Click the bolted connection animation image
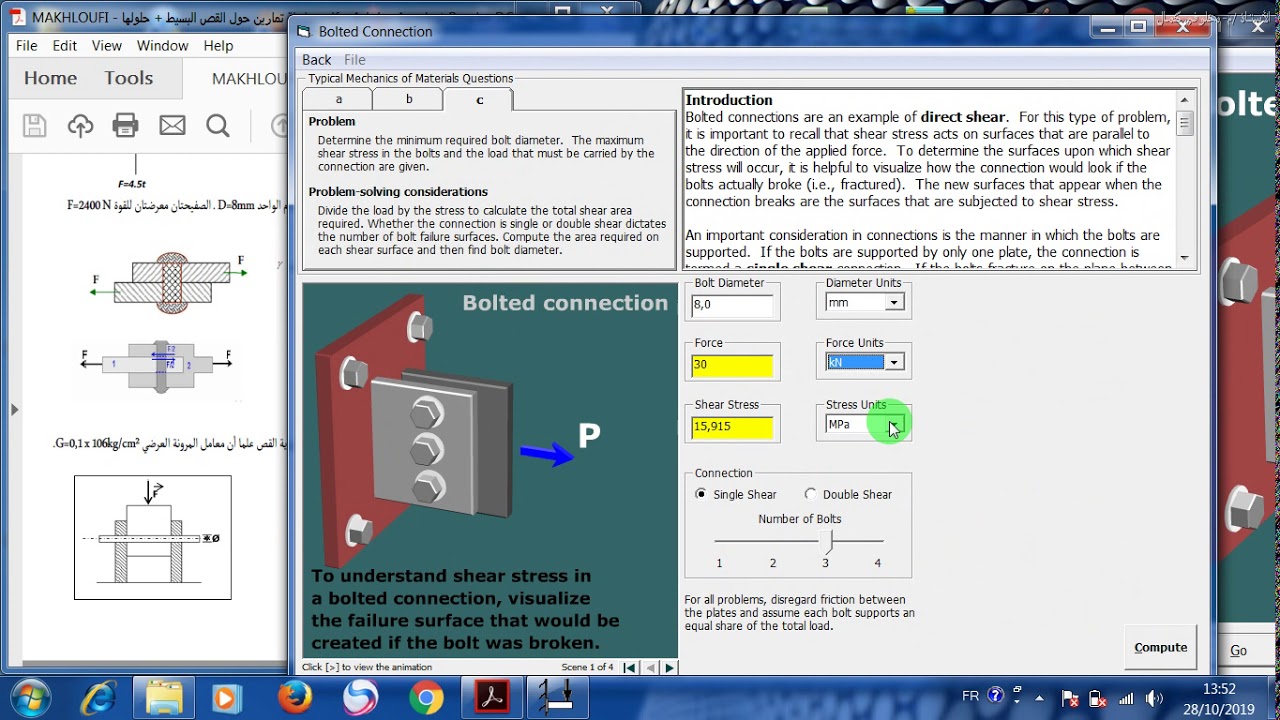This screenshot has width=1280, height=720. (490, 470)
